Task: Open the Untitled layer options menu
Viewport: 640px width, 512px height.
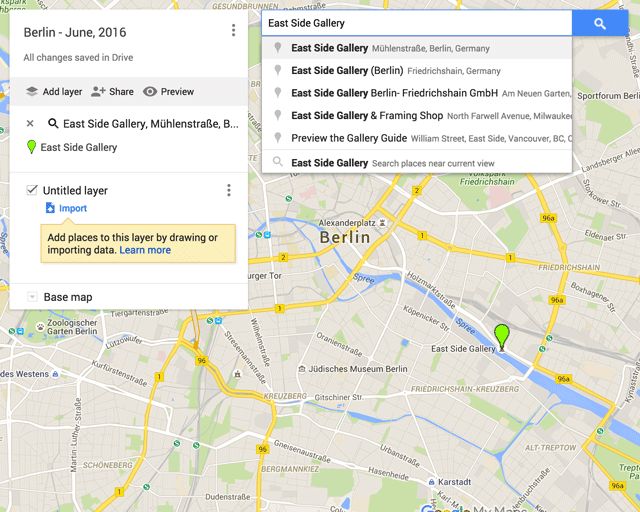Action: click(229, 190)
